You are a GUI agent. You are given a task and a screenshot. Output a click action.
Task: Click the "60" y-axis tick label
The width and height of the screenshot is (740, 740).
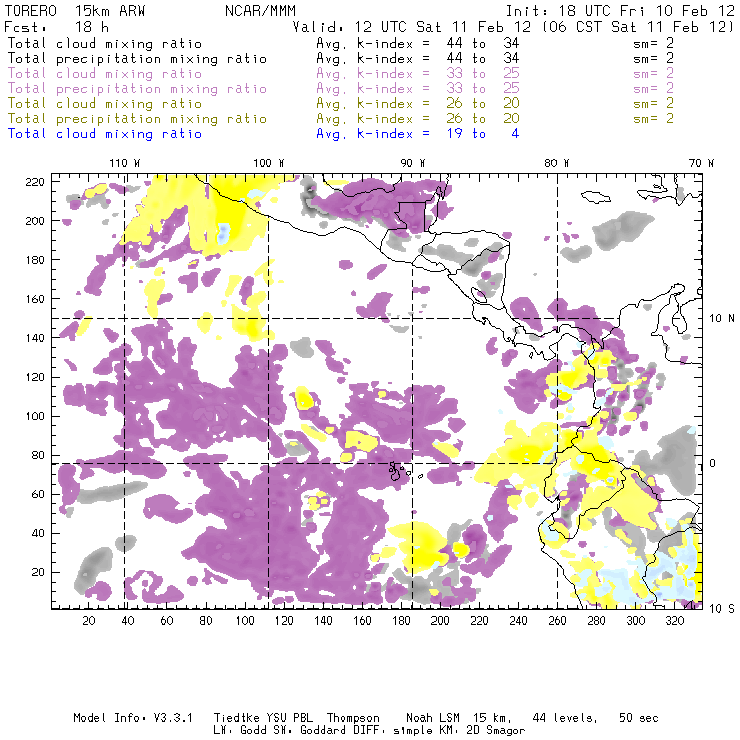[38, 494]
